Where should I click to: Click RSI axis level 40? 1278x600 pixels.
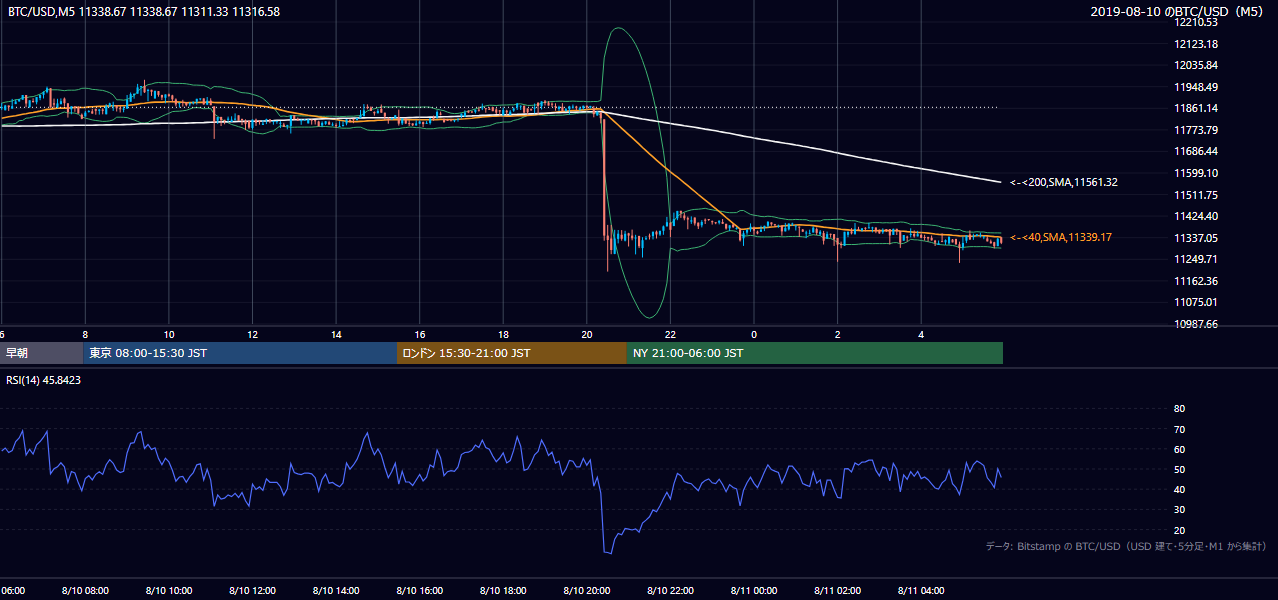point(1179,489)
